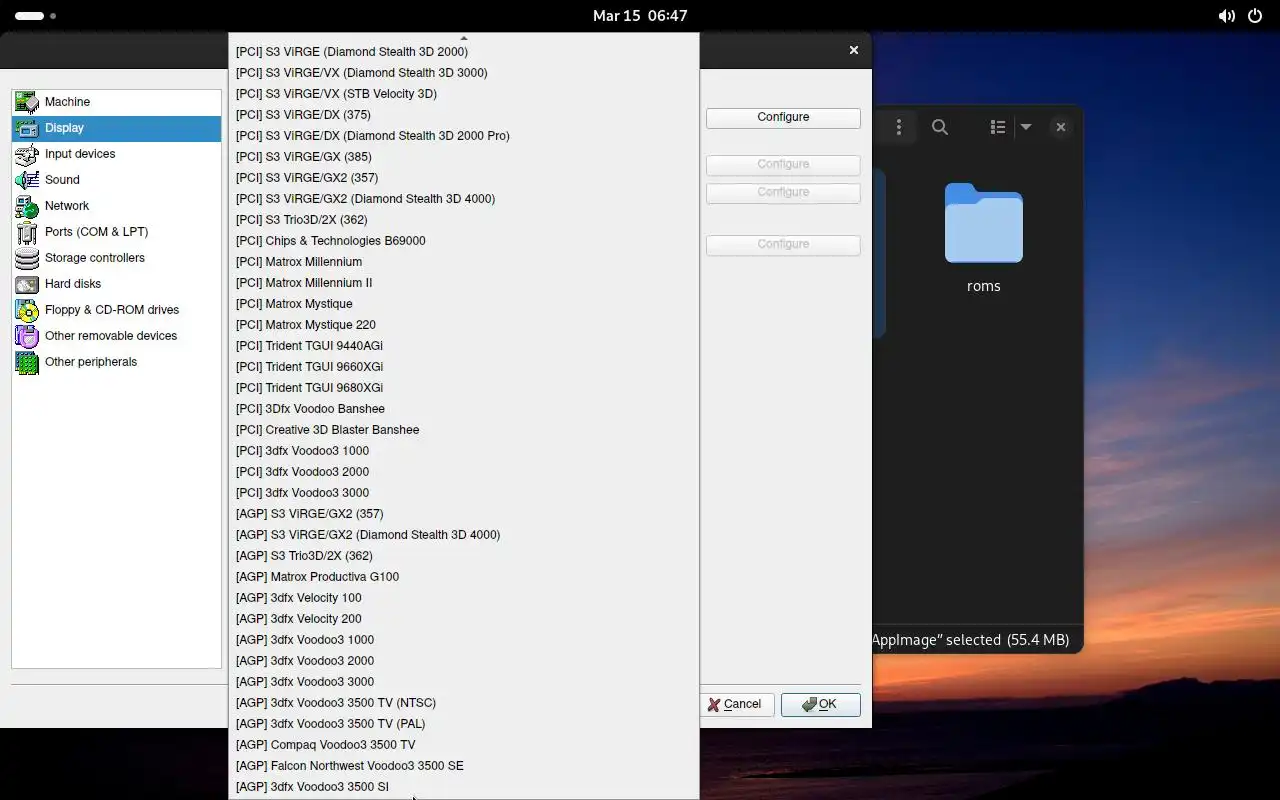Choose [PCI] S3 Trio3D/2X (362)
Image resolution: width=1280 pixels, height=800 pixels.
coord(463,220)
